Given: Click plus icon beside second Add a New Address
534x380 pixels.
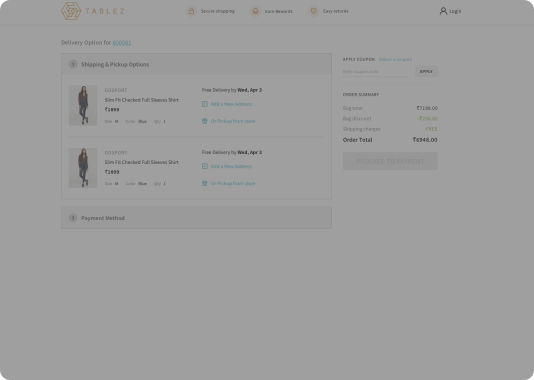Looking at the screenshot, I should 205,166.
